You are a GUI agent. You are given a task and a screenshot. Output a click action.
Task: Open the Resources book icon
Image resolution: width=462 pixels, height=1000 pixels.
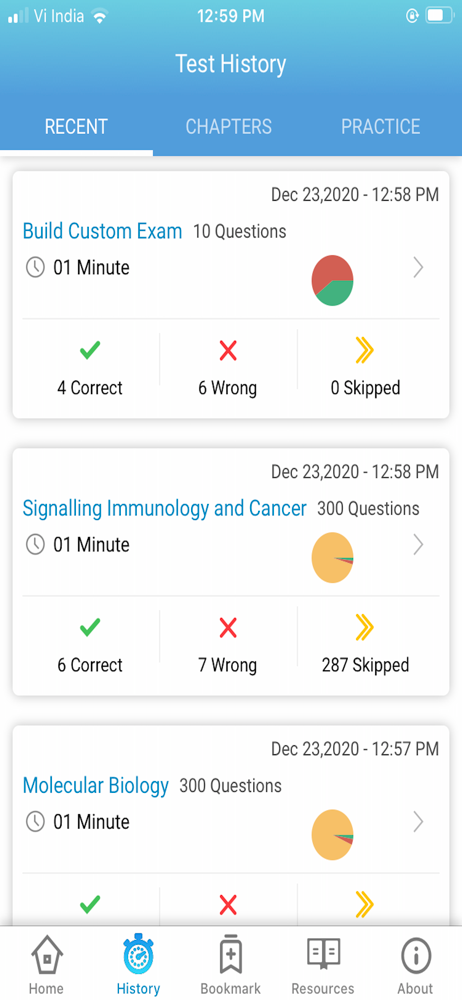(x=323, y=955)
